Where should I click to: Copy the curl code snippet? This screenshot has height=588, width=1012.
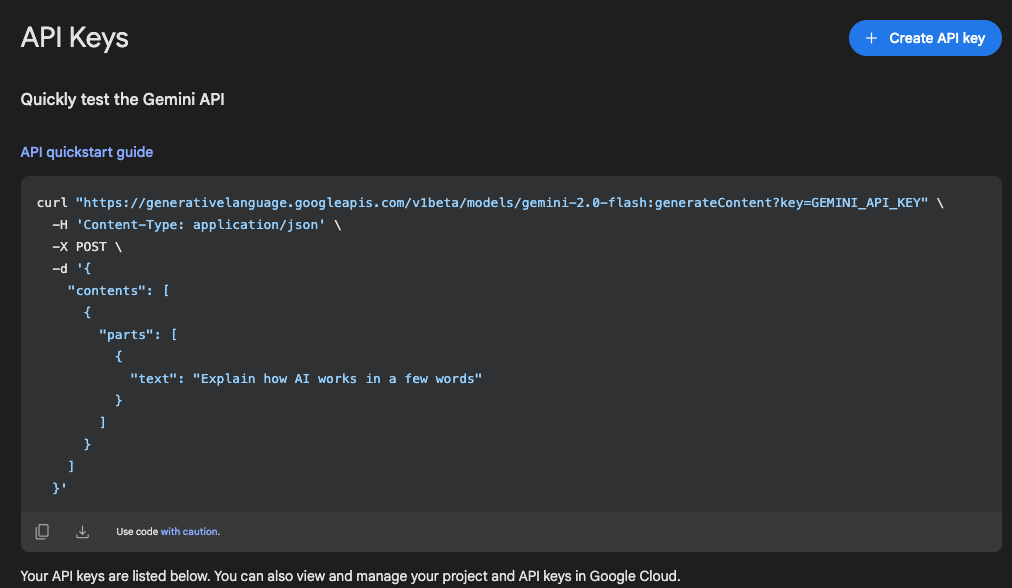[42, 531]
